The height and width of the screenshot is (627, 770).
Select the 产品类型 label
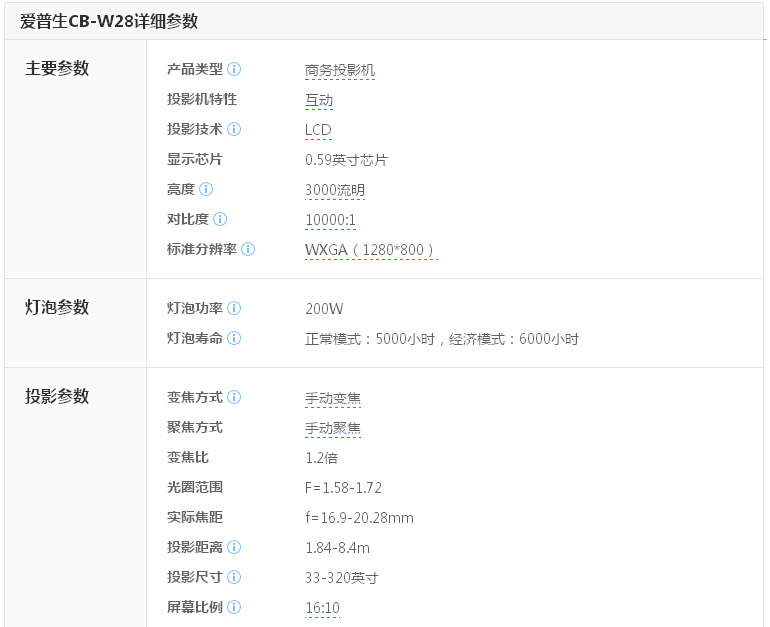point(195,69)
